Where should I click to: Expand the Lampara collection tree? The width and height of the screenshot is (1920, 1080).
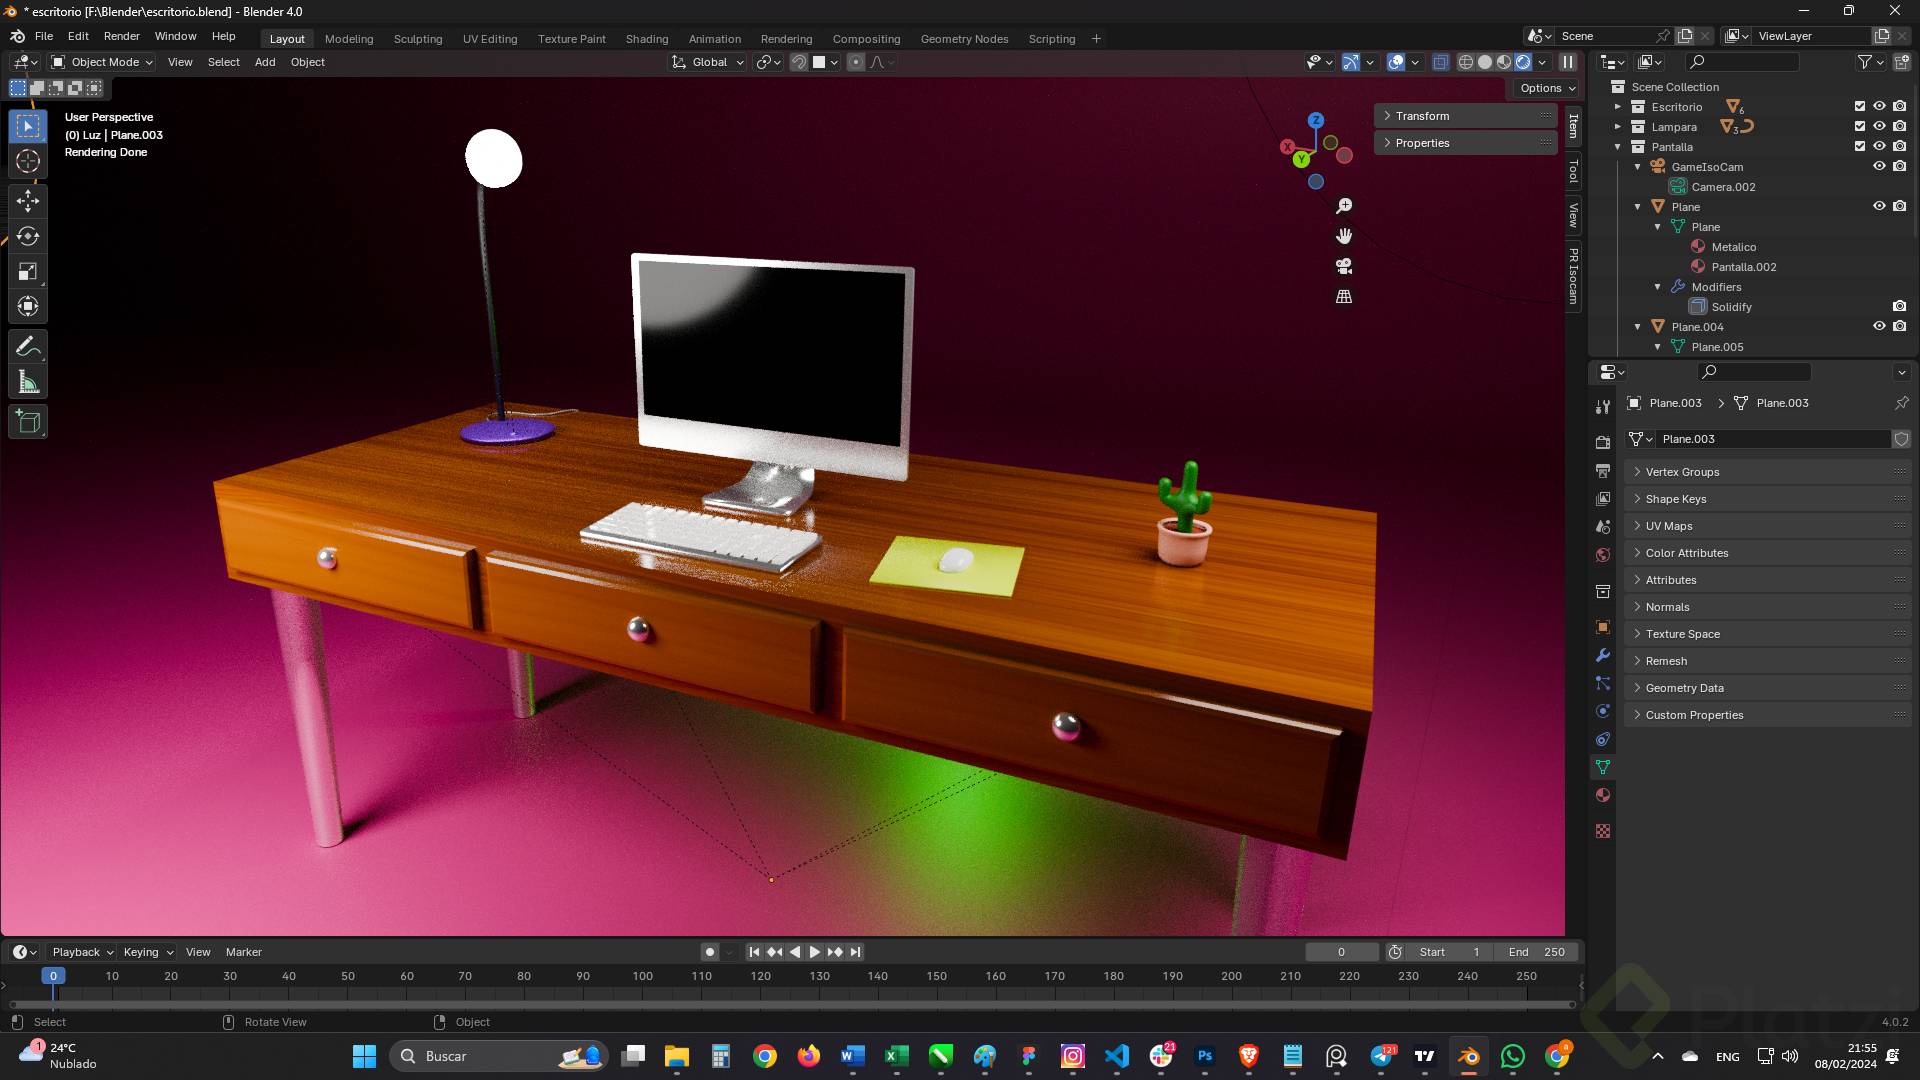[x=1618, y=127]
